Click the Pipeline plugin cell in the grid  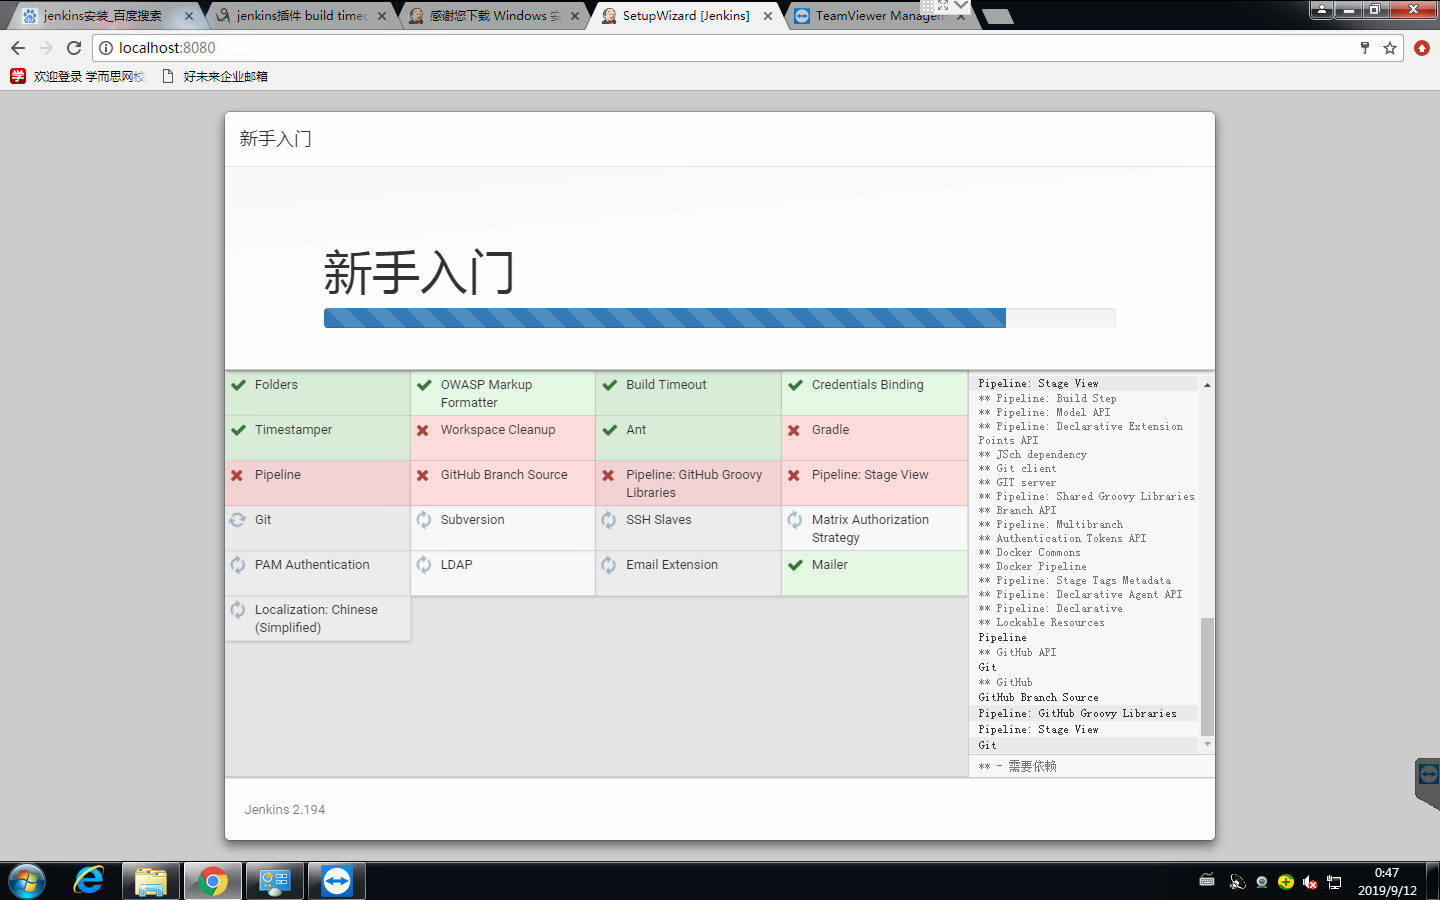tap(318, 483)
